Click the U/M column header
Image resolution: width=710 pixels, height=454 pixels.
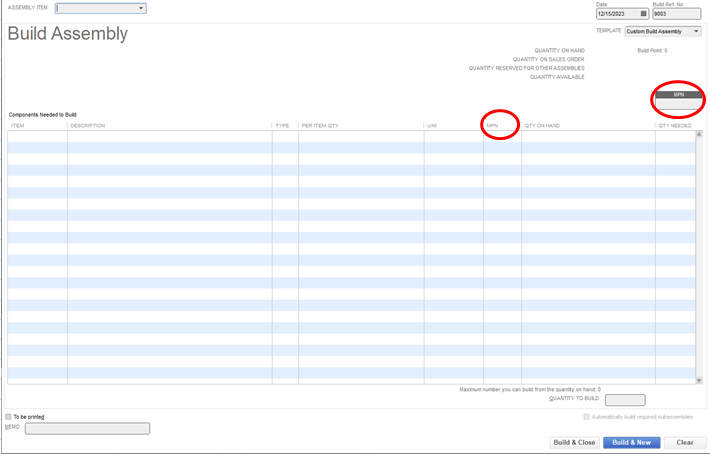click(x=432, y=125)
